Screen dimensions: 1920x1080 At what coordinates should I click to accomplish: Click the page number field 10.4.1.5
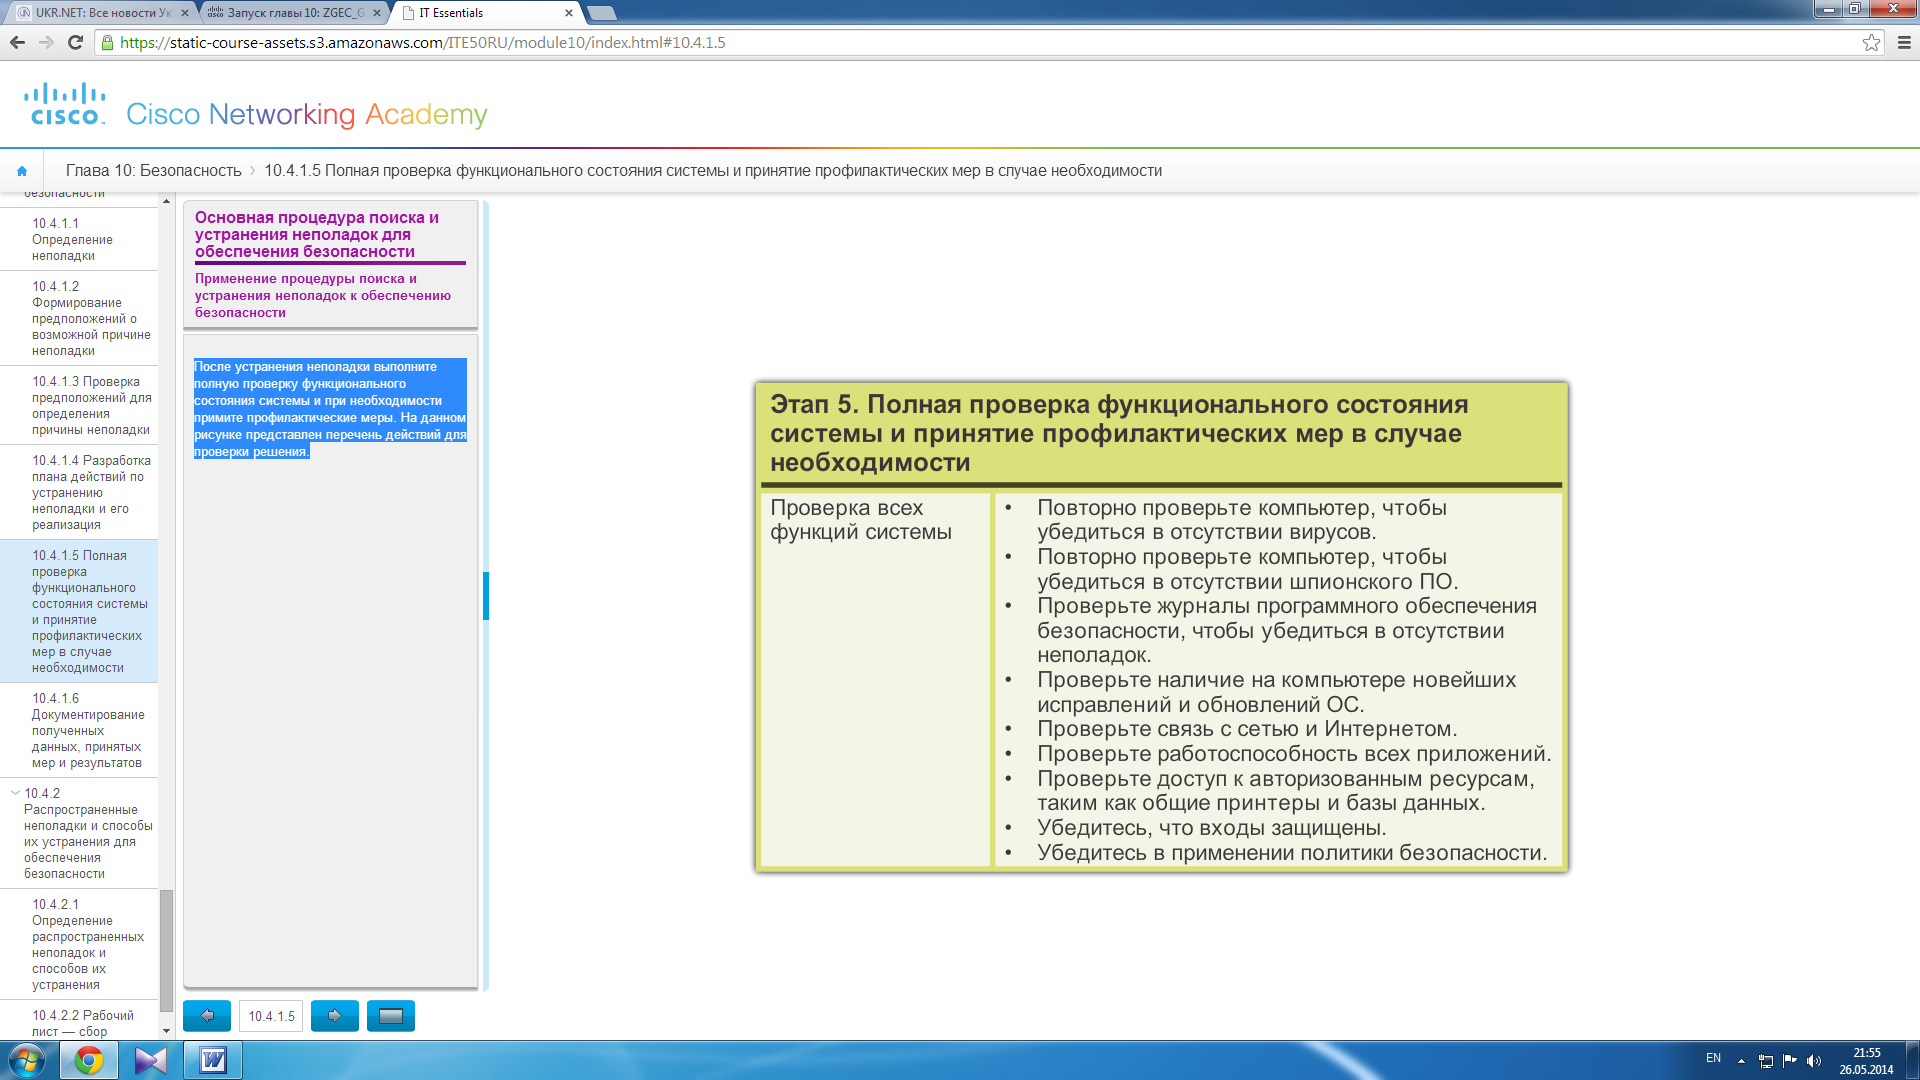click(x=271, y=1016)
